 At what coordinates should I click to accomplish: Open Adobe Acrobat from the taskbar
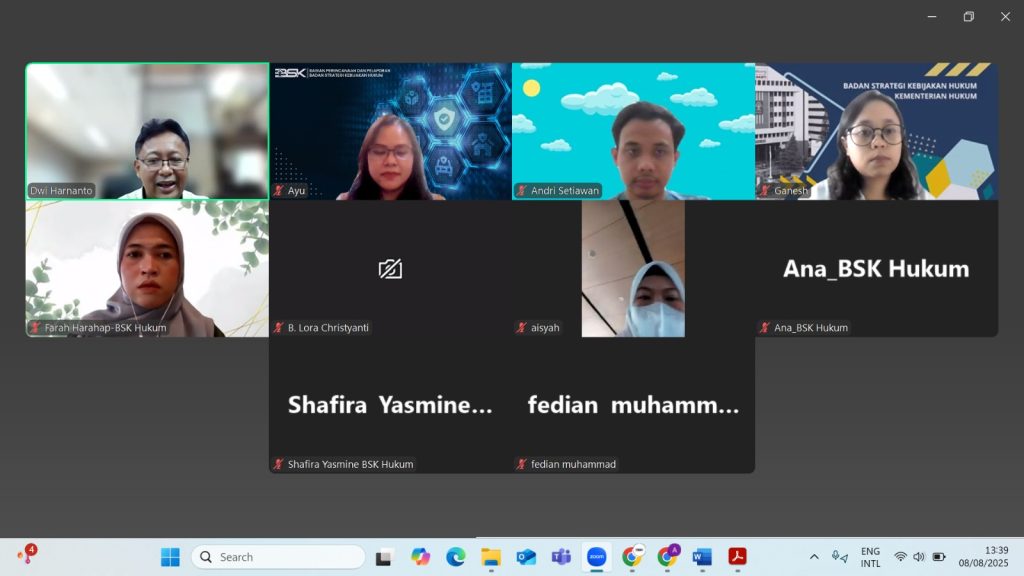[737, 557]
